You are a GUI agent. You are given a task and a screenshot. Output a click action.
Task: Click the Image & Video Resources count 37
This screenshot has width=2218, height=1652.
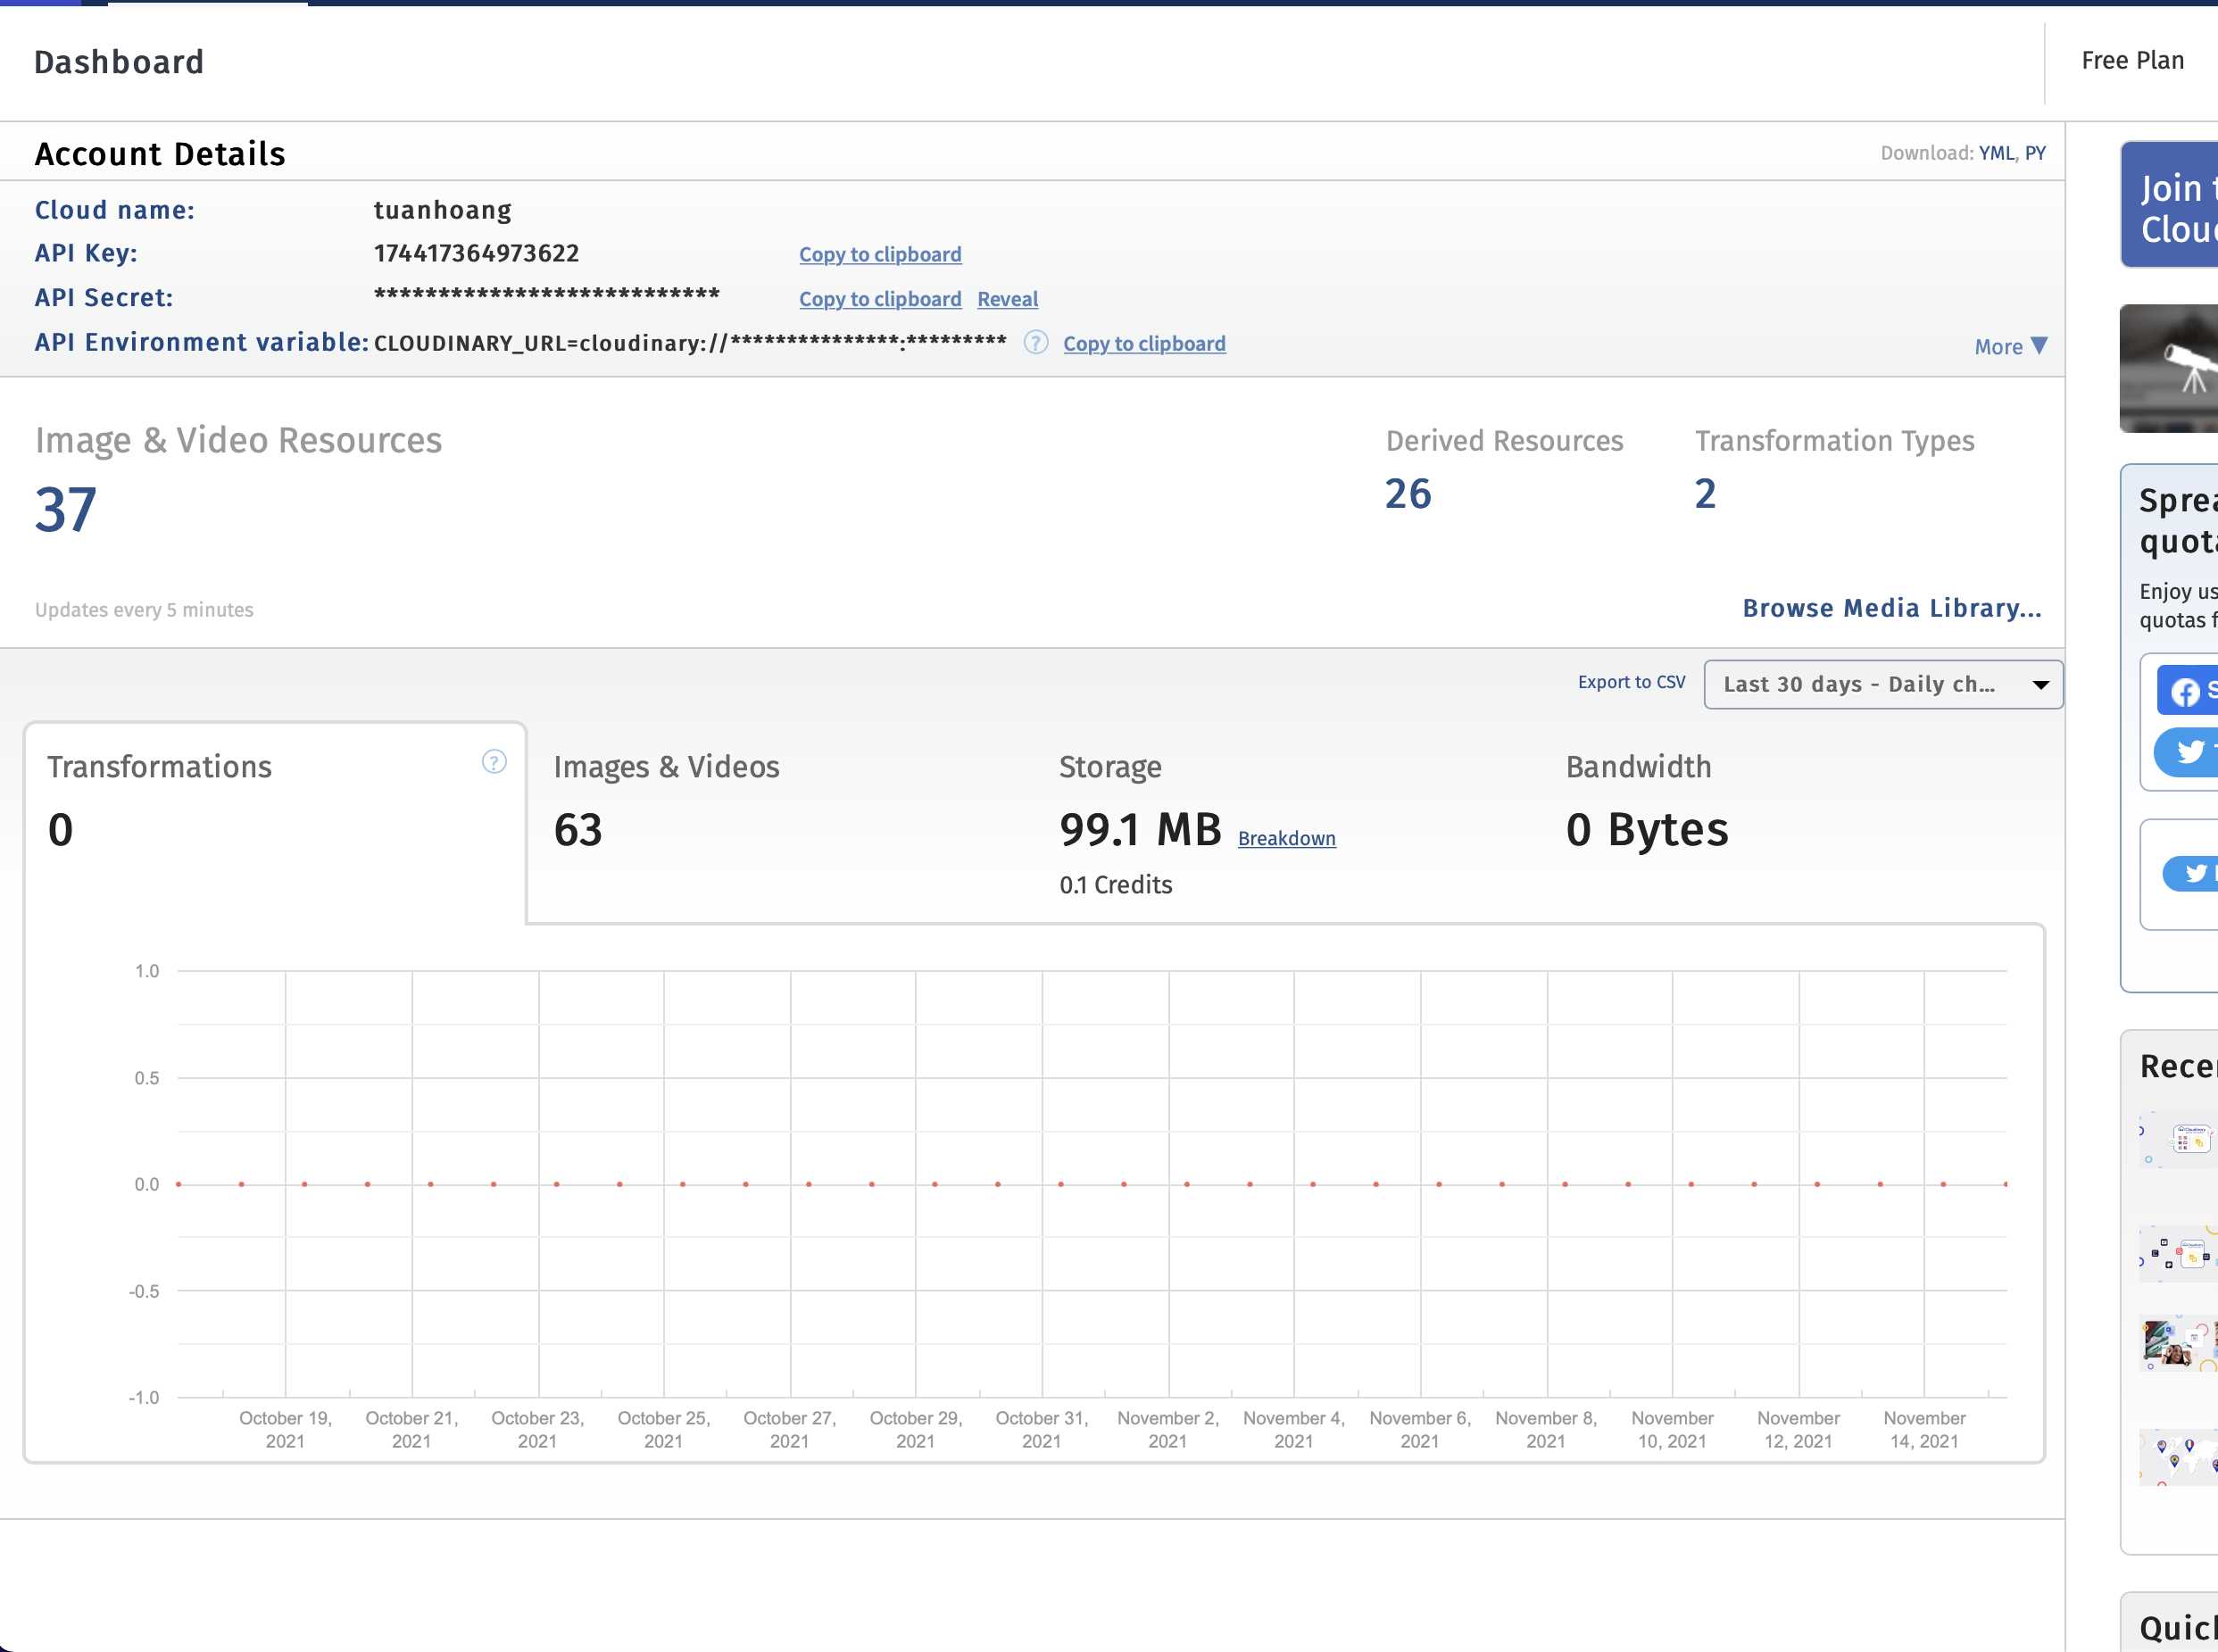click(x=66, y=510)
